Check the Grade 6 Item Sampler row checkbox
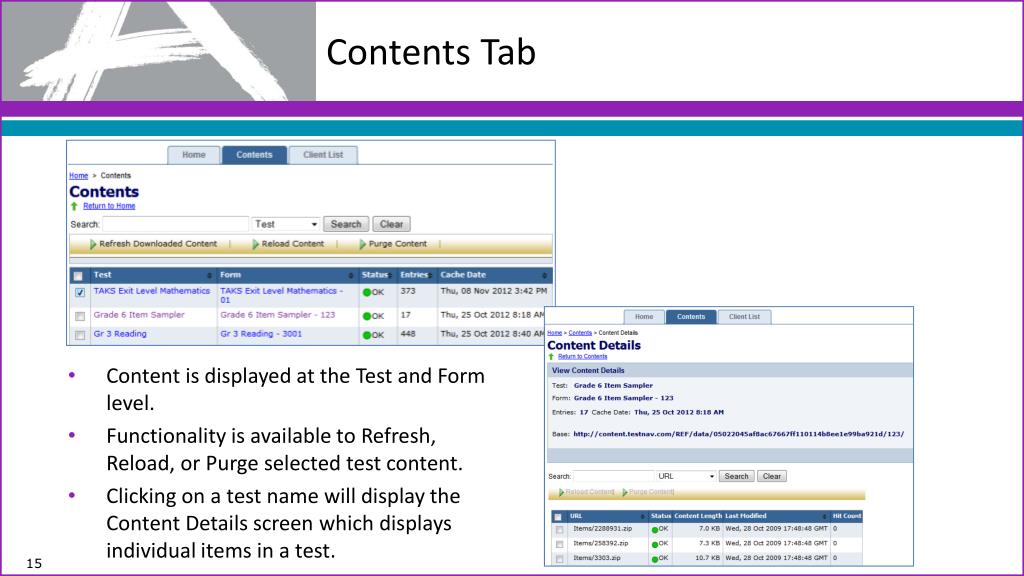 tap(80, 316)
